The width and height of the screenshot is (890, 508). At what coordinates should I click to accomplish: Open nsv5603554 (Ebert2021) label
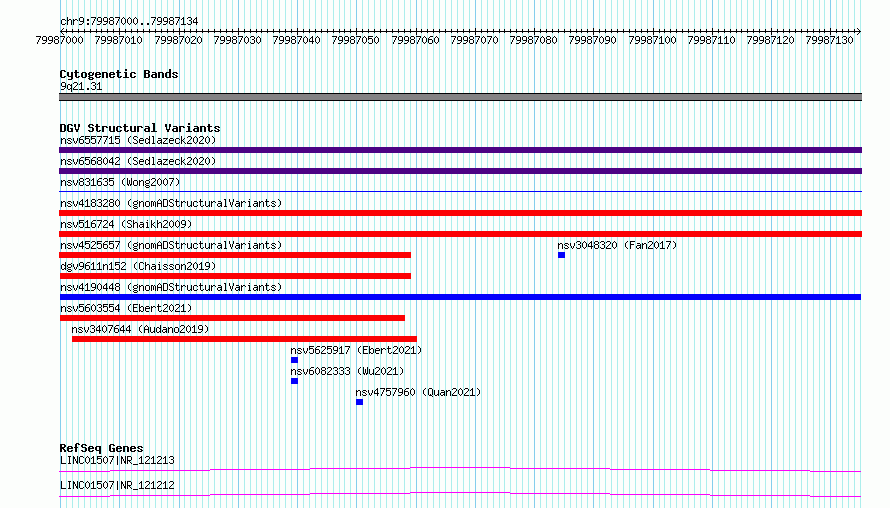click(126, 308)
